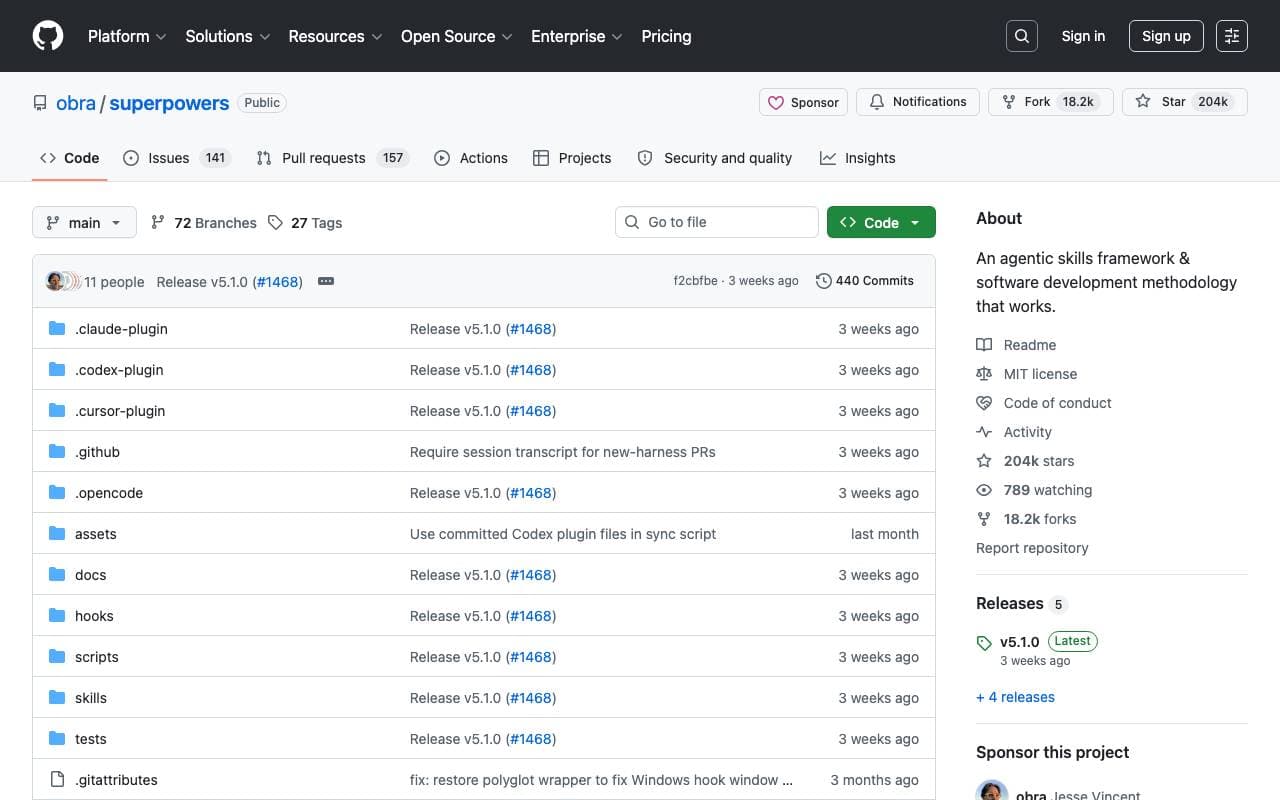This screenshot has width=1280, height=800.
Task: Click the Sign in button
Action: click(x=1083, y=36)
